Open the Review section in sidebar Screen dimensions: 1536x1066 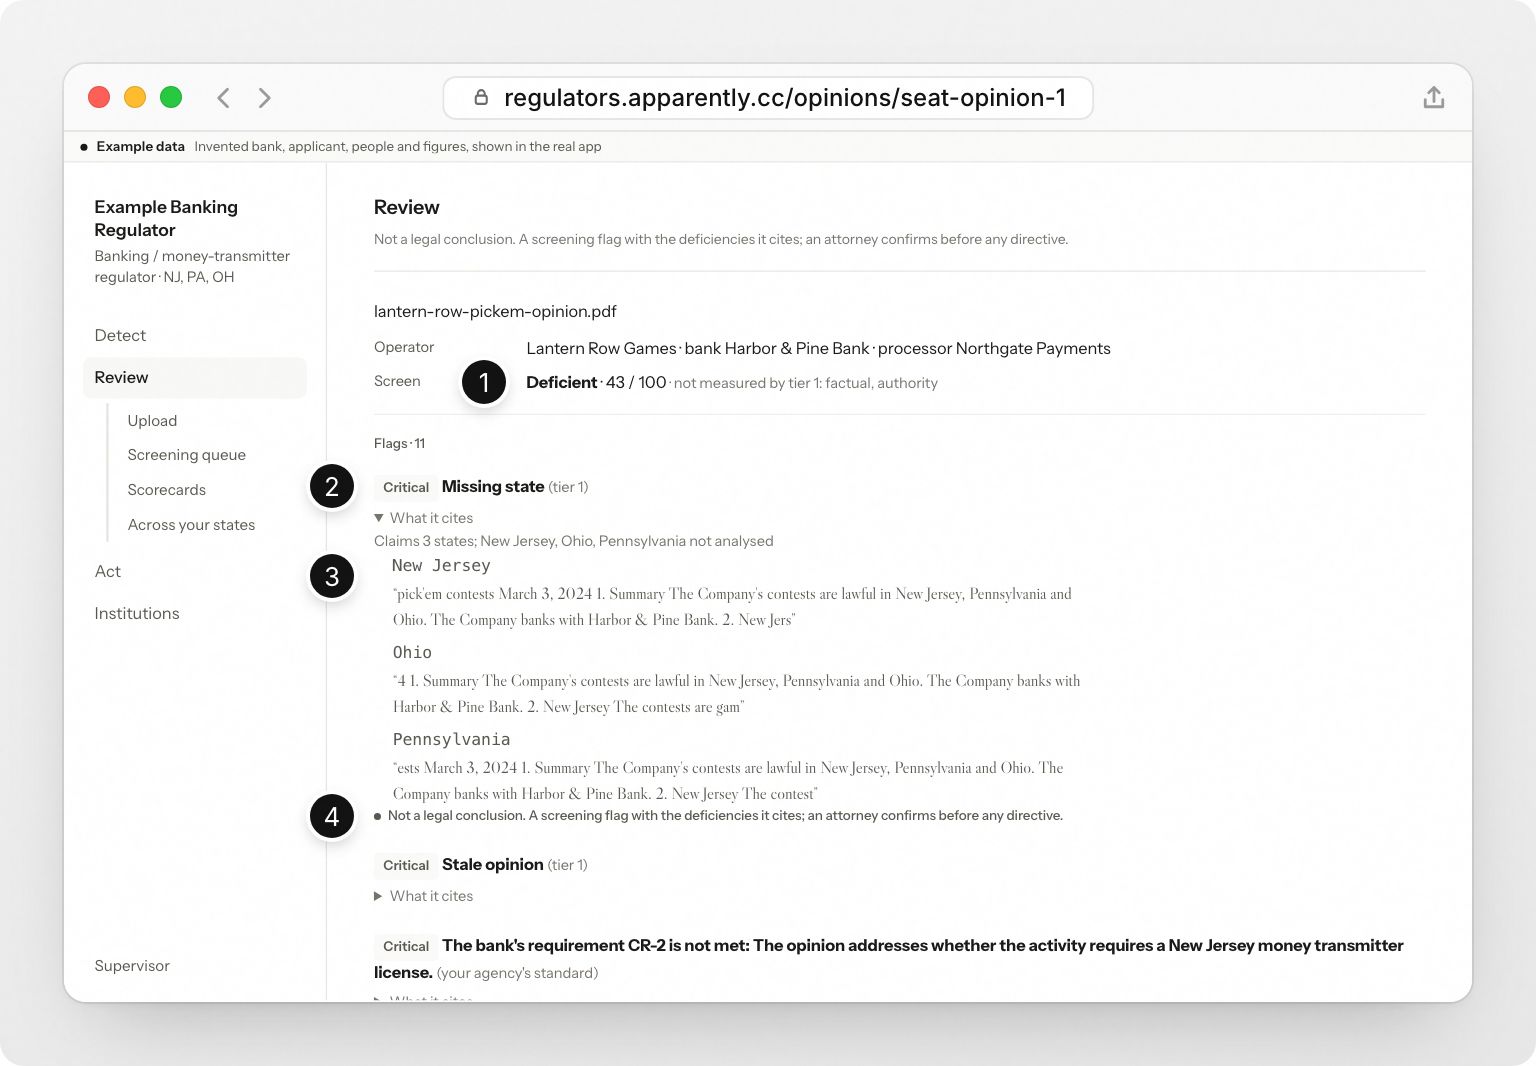tap(195, 377)
